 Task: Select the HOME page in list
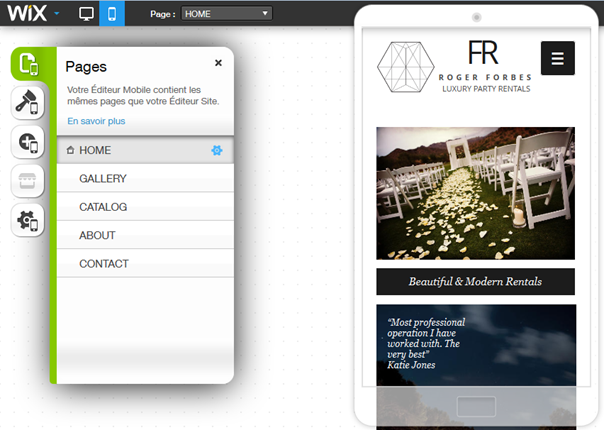[x=145, y=150]
